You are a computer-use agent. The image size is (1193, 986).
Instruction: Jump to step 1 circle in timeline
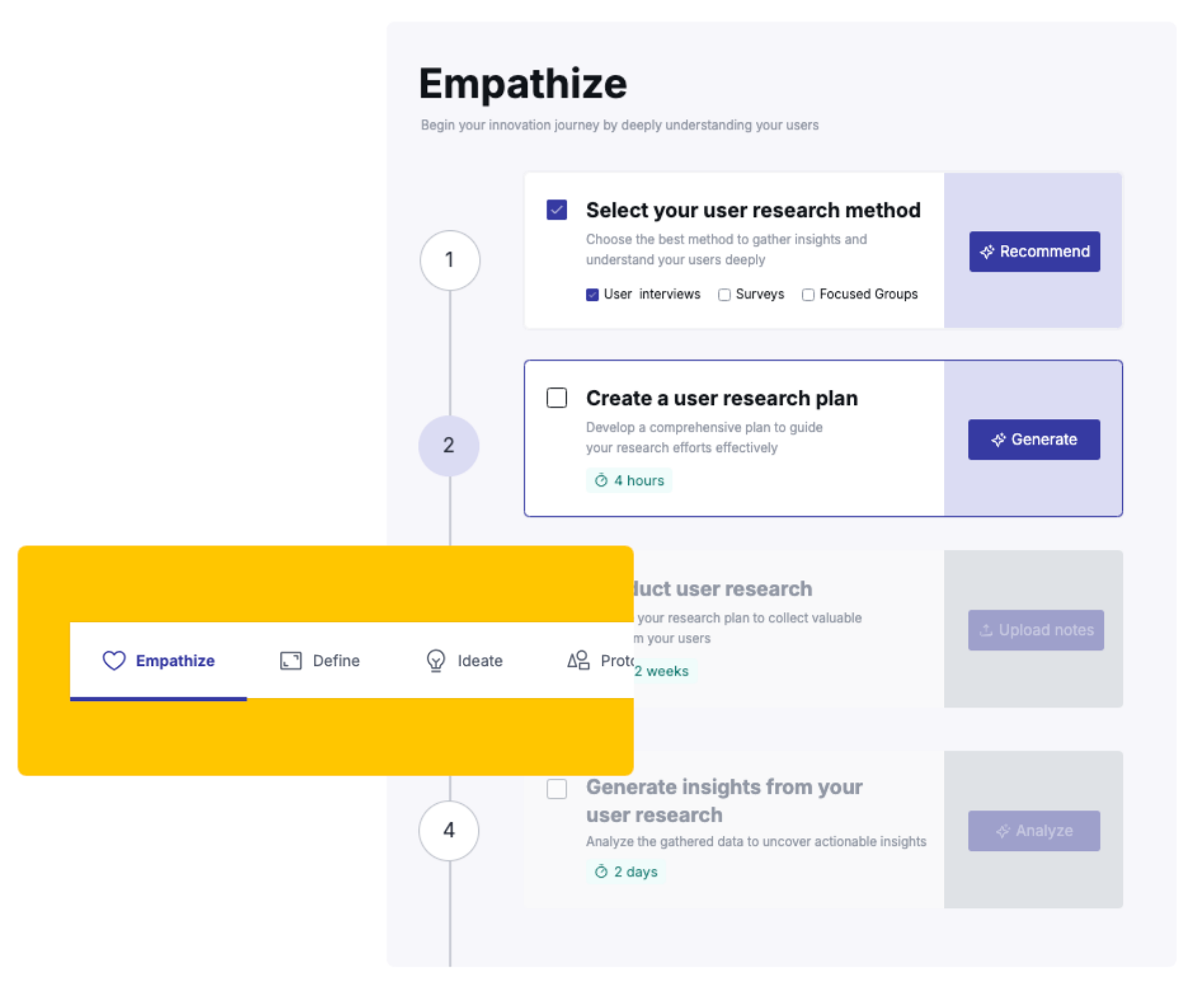[x=449, y=260]
